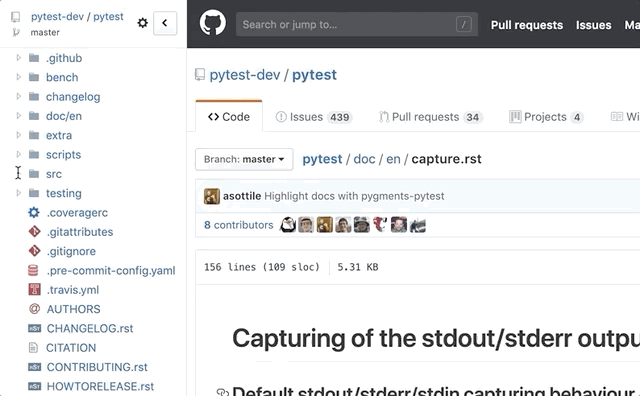Click pytest repository link in page title
640x396 pixels.
[314, 75]
